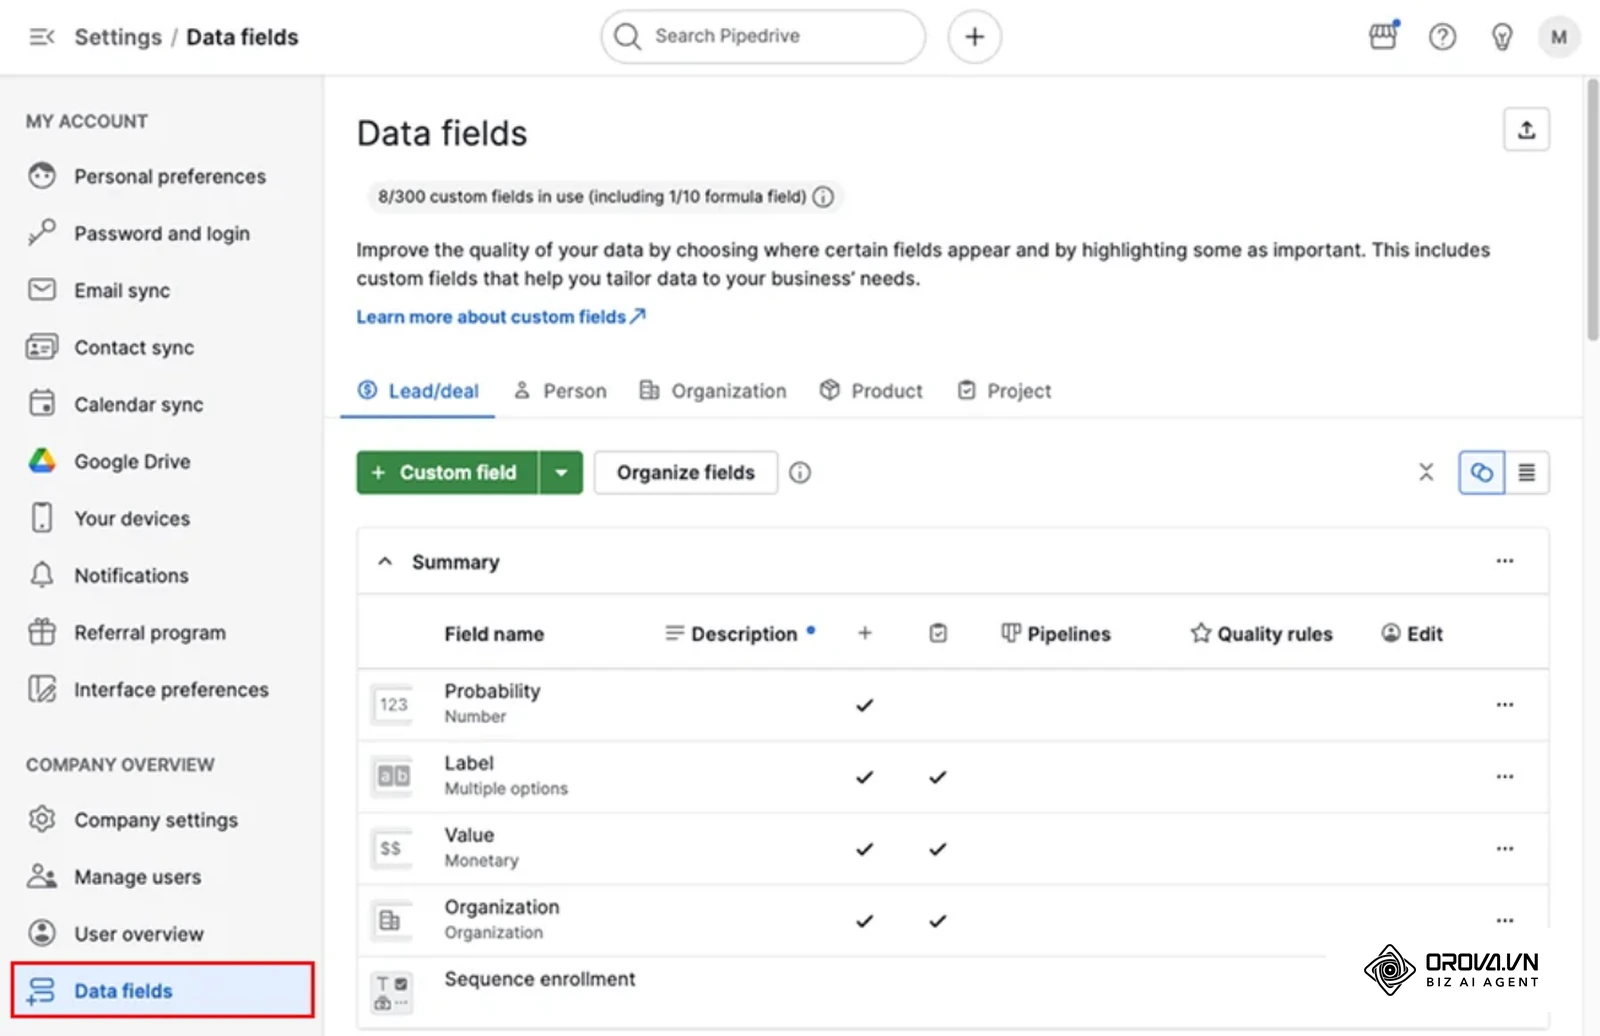Open Company settings in sidebar
The width and height of the screenshot is (1600, 1036).
pyautogui.click(x=162, y=820)
